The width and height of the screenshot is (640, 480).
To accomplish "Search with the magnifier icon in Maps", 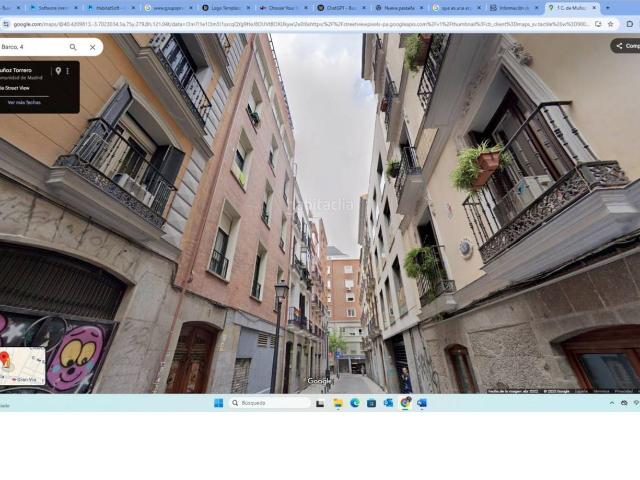I will pyautogui.click(x=73, y=47).
